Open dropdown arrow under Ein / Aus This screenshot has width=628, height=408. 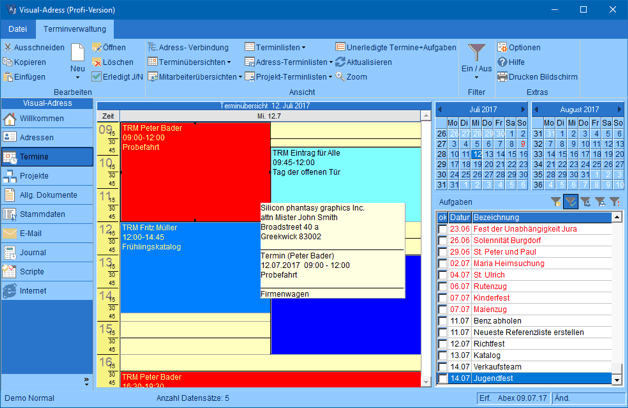[x=476, y=78]
